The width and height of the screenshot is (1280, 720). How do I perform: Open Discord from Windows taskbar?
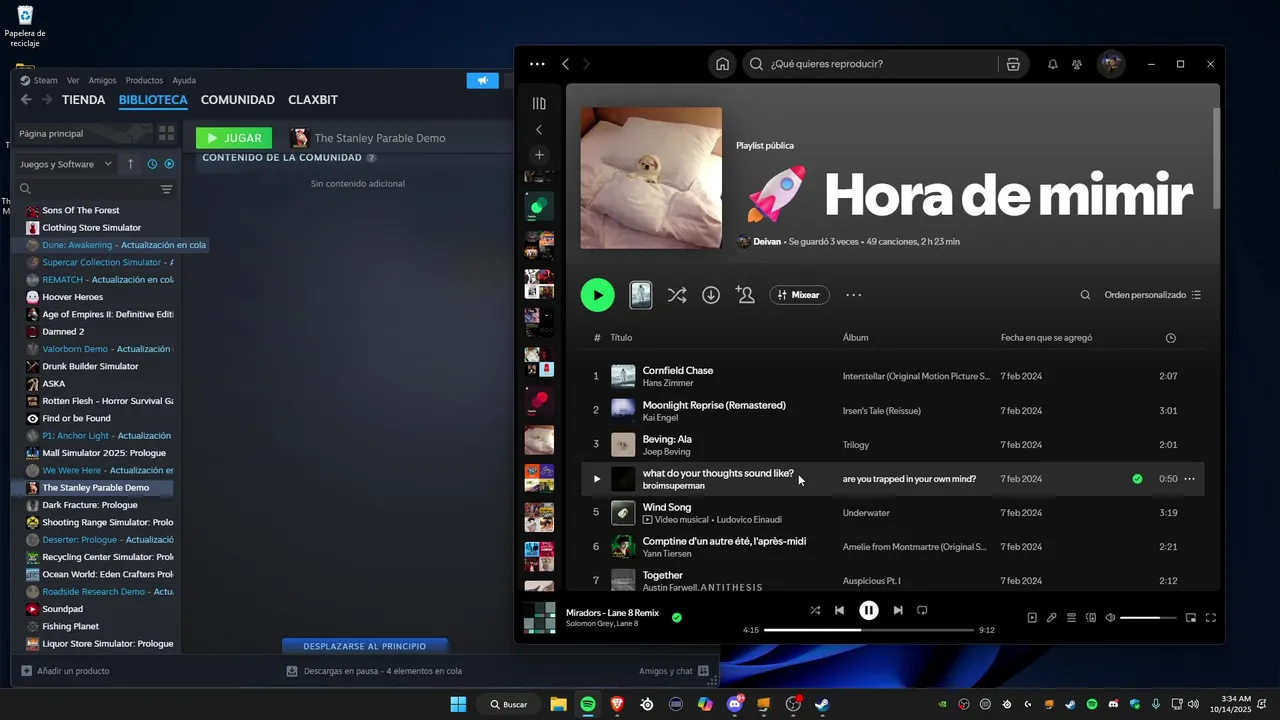[x=735, y=704]
